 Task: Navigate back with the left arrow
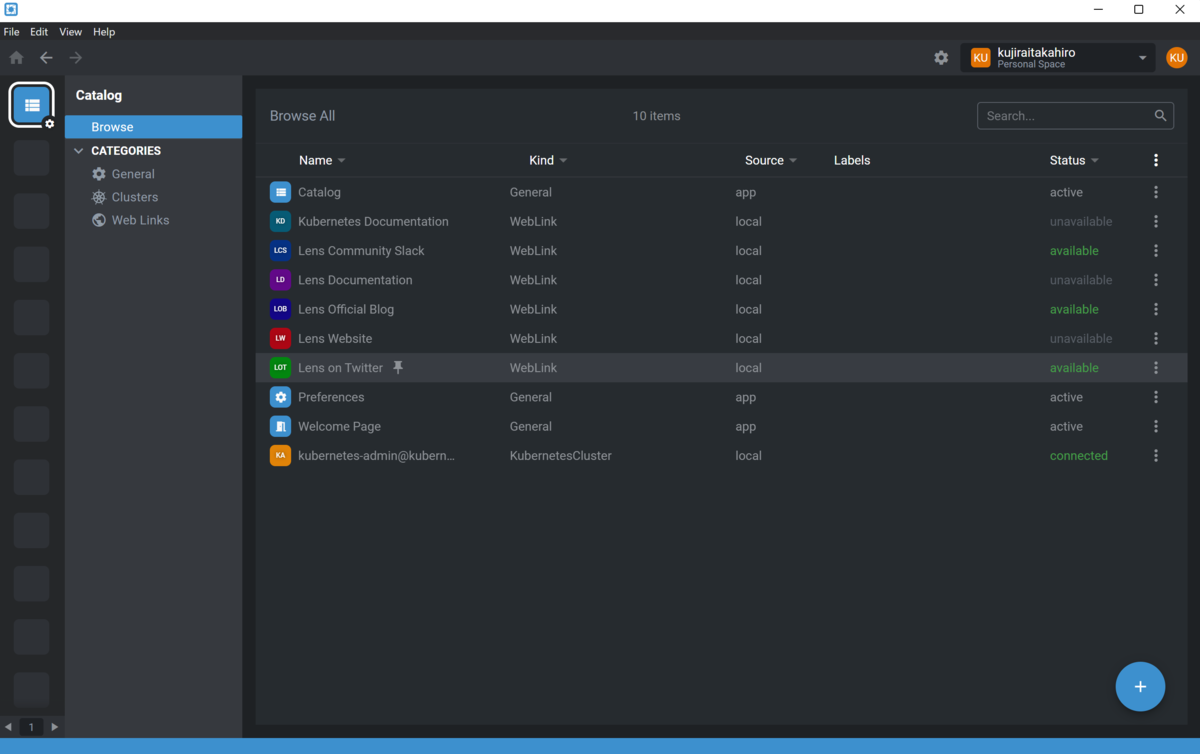pyautogui.click(x=46, y=58)
